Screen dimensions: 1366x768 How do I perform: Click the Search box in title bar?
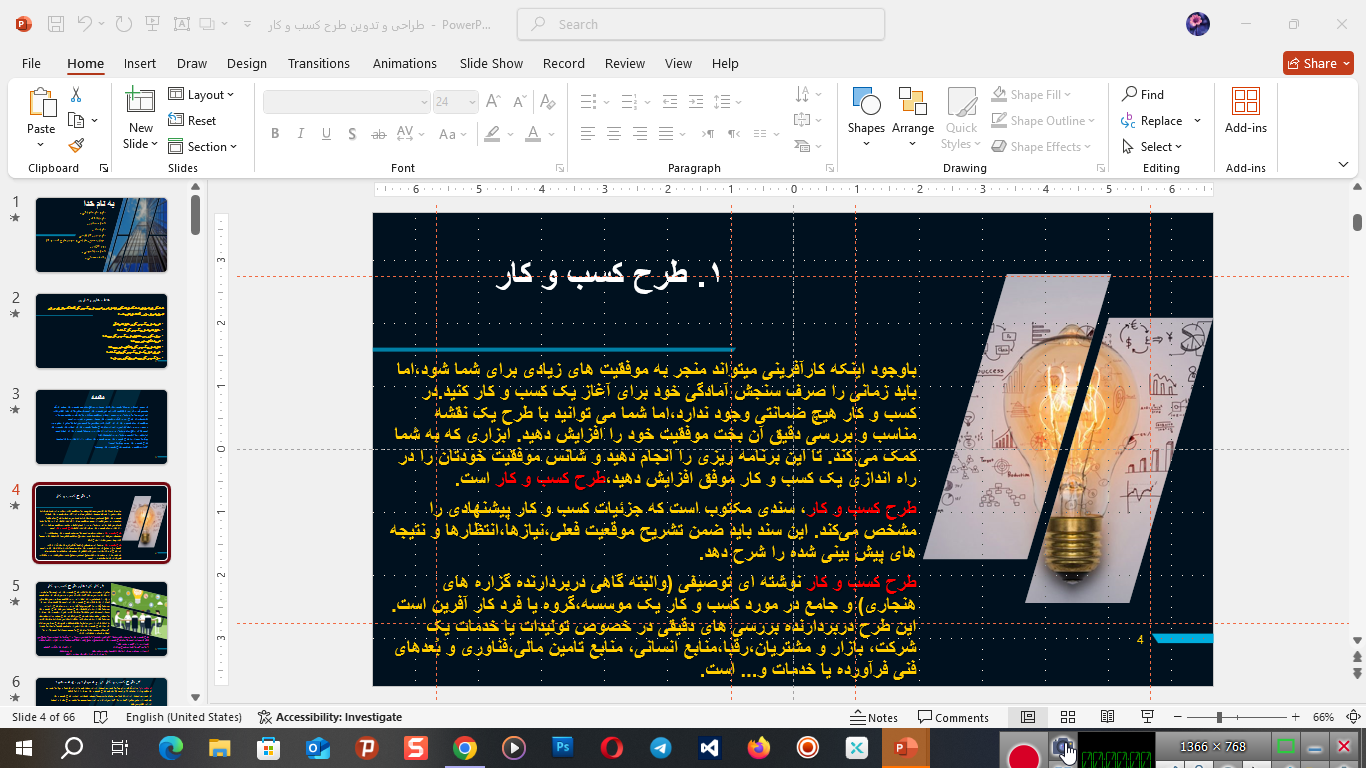[x=701, y=24]
